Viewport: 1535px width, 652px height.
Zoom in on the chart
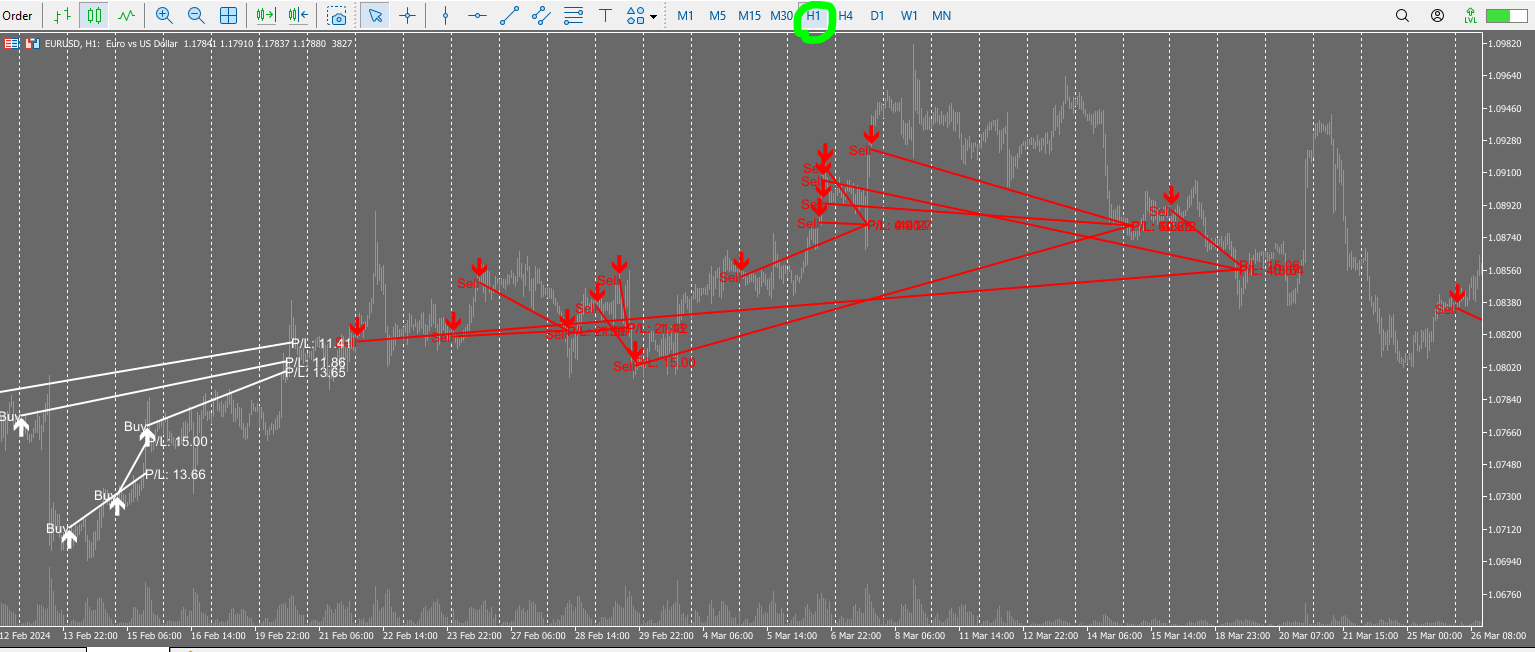[x=162, y=16]
